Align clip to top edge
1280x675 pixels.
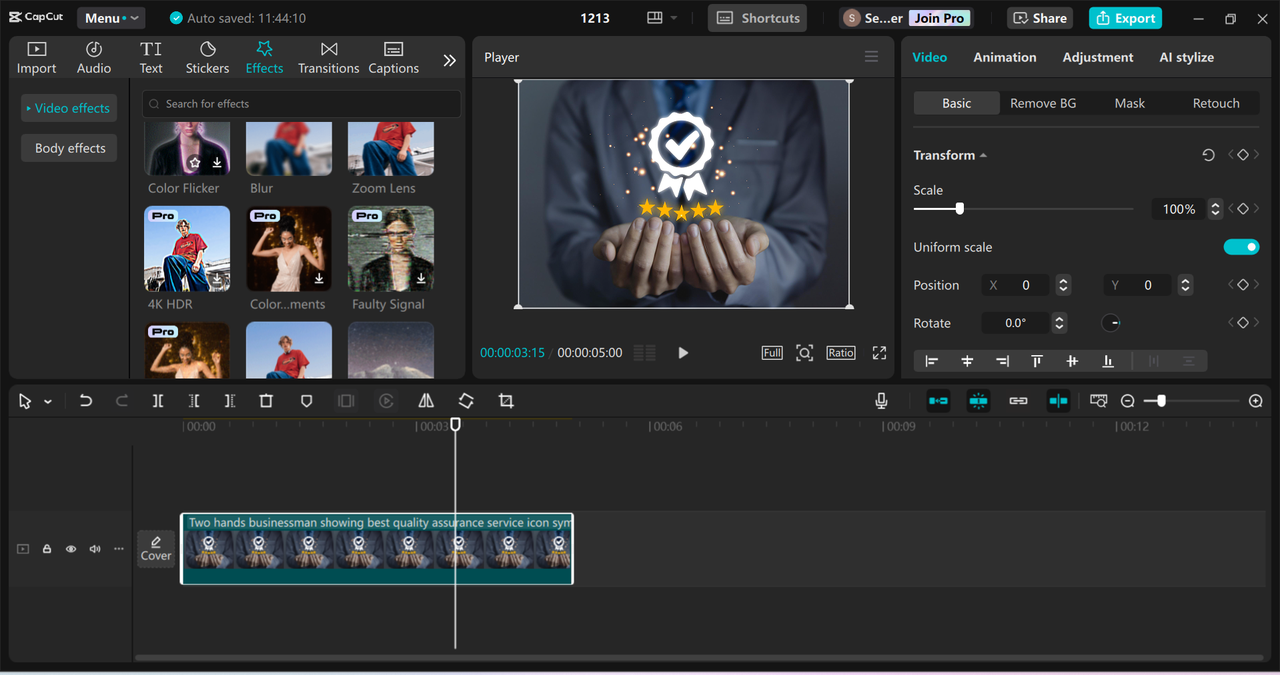click(1037, 361)
